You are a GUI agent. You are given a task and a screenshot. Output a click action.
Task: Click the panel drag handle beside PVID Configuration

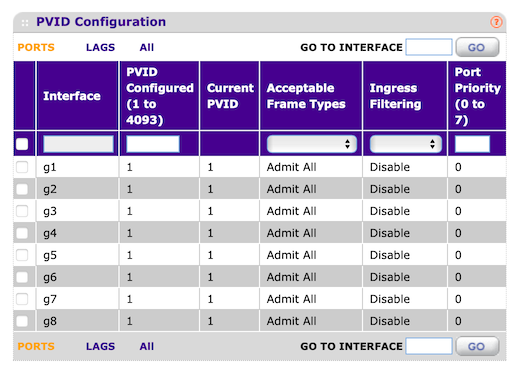coord(25,23)
